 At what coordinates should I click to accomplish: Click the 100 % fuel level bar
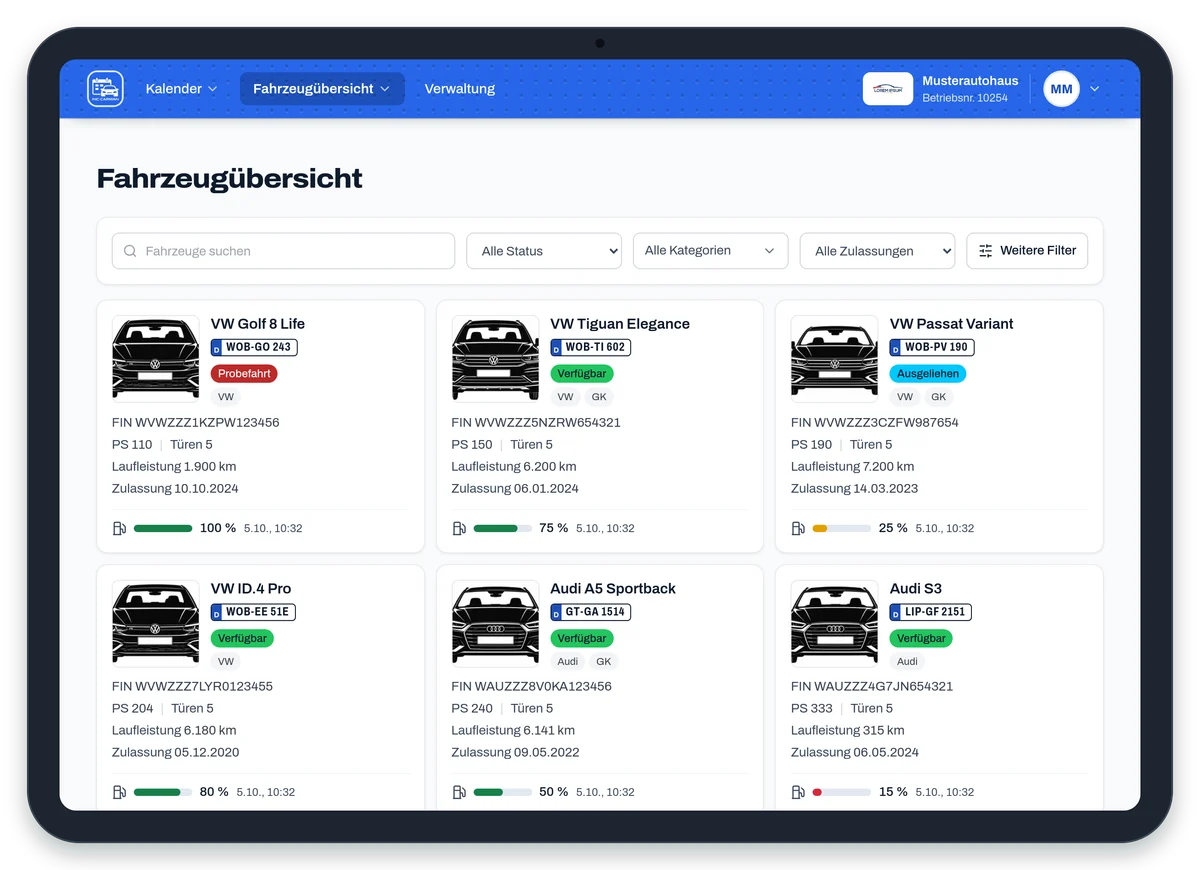[163, 528]
